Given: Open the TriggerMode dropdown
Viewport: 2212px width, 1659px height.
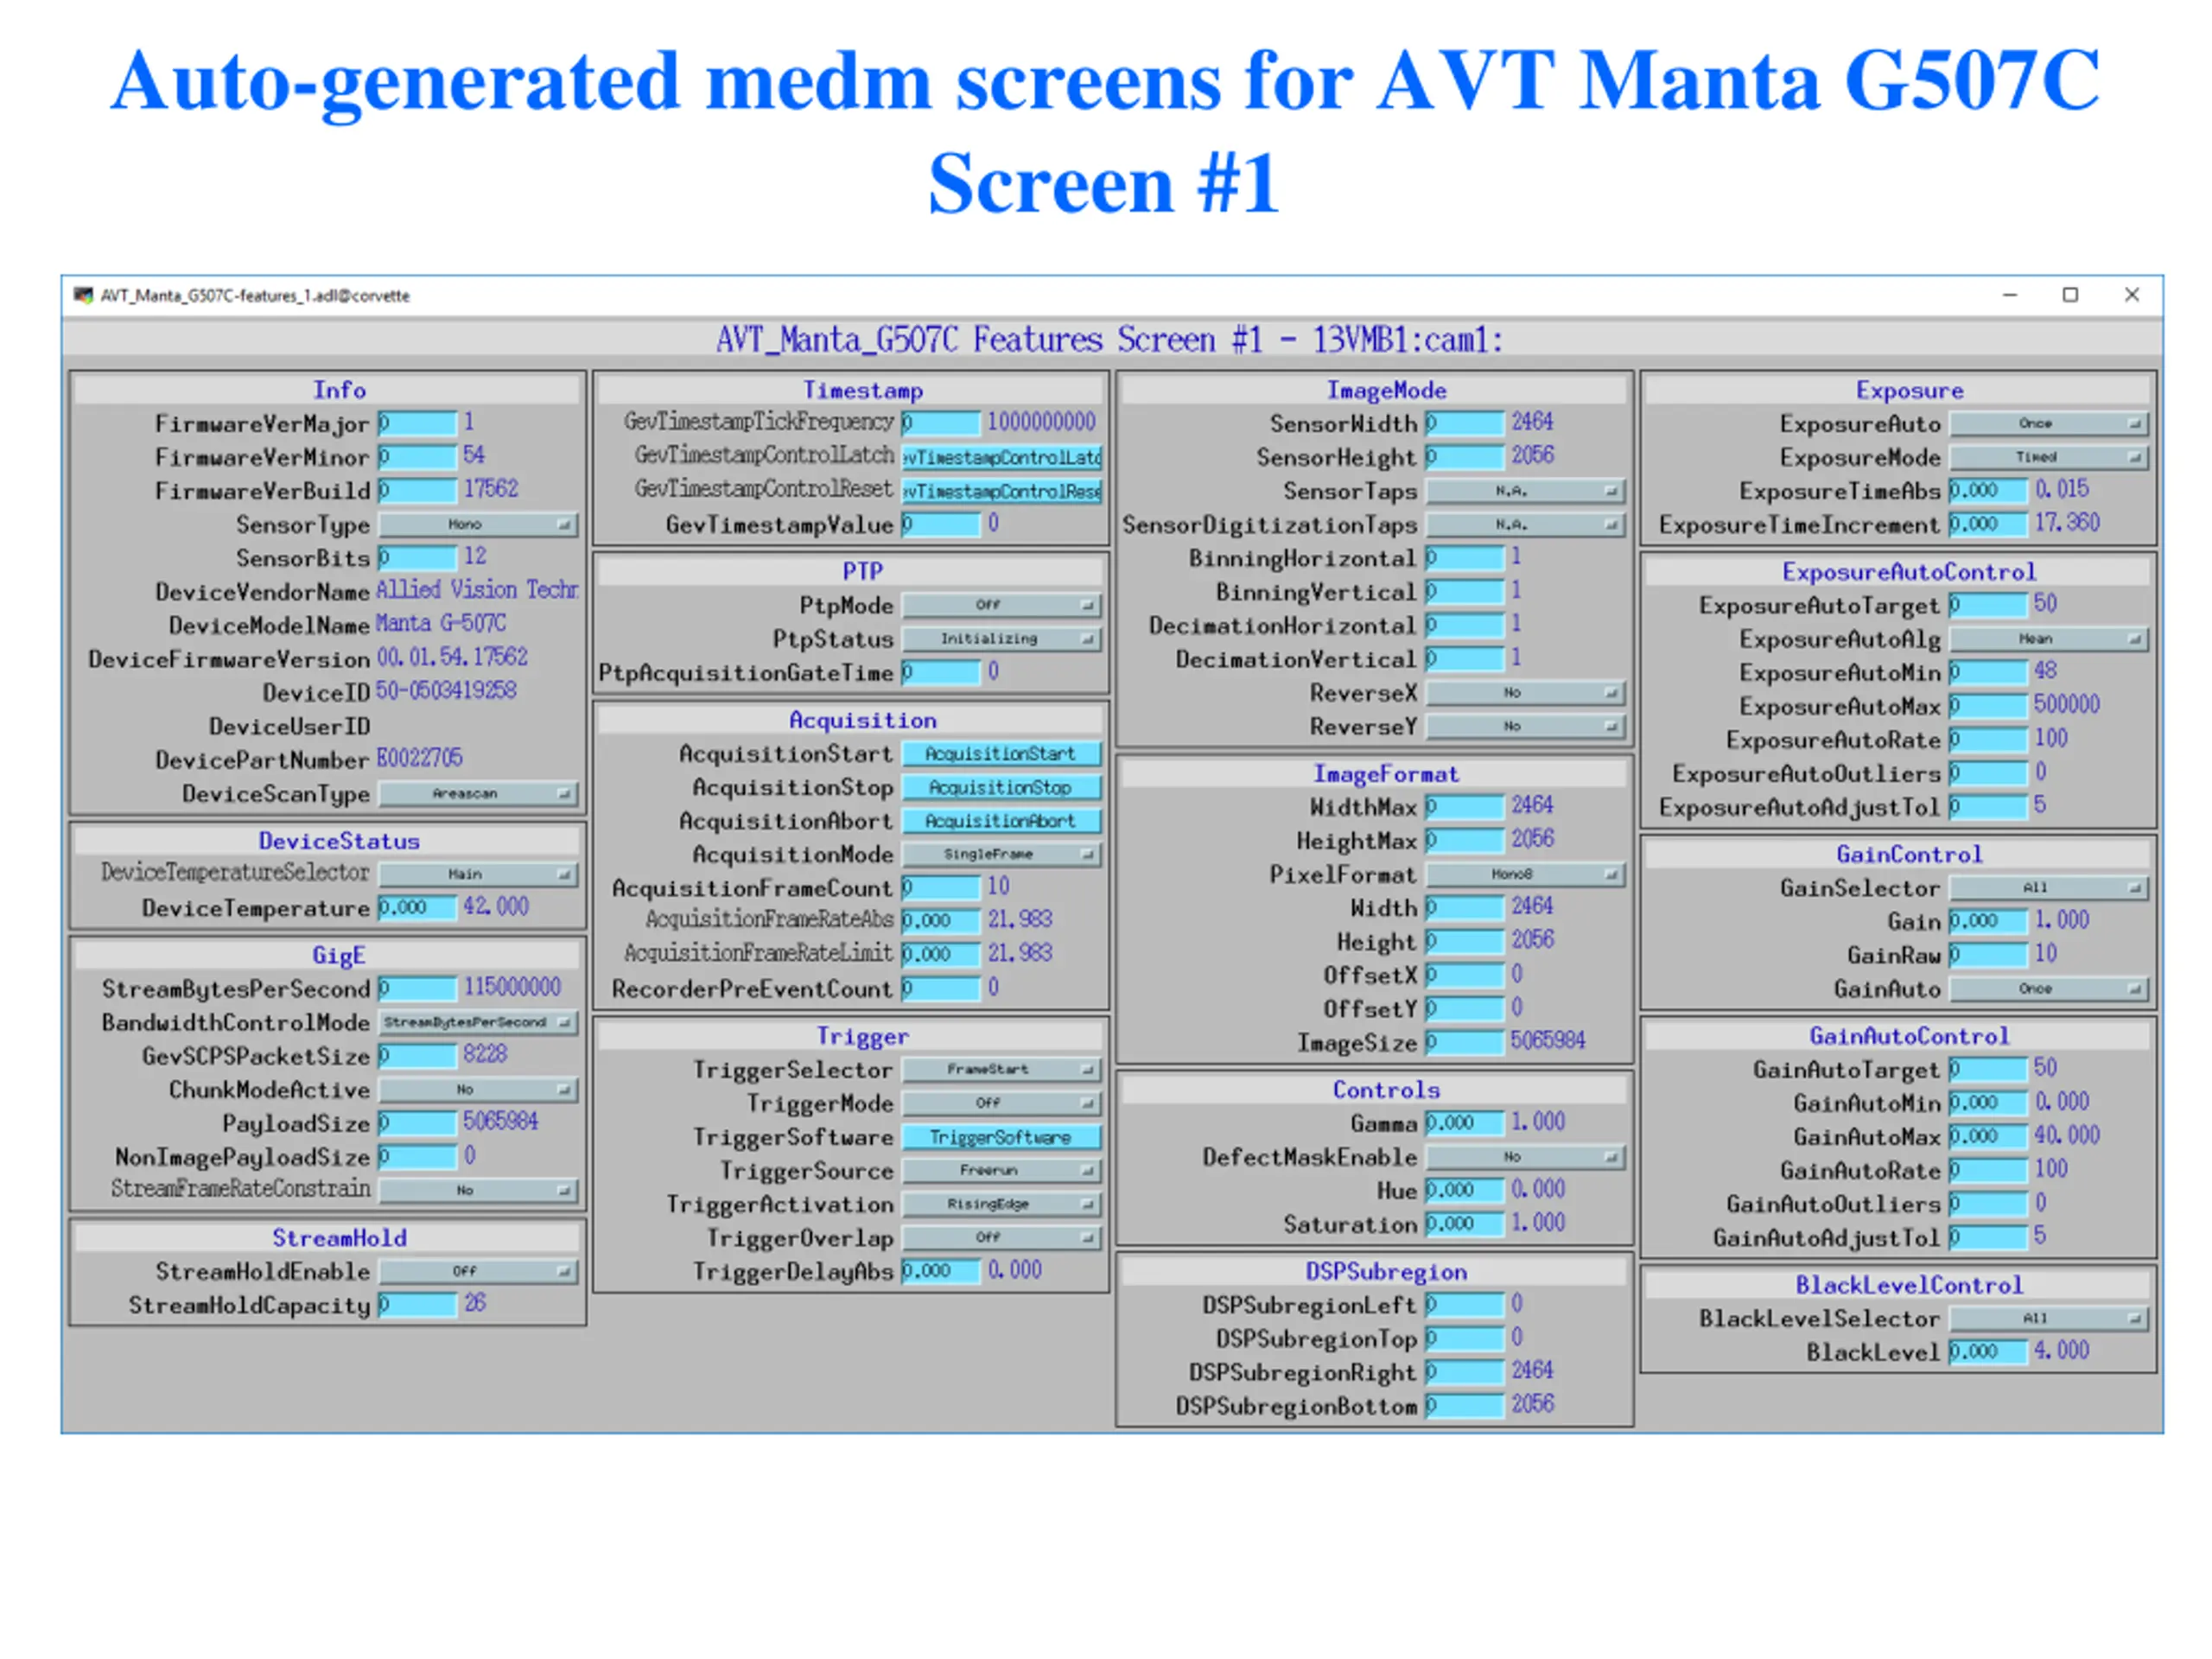Looking at the screenshot, I should point(1001,1104).
